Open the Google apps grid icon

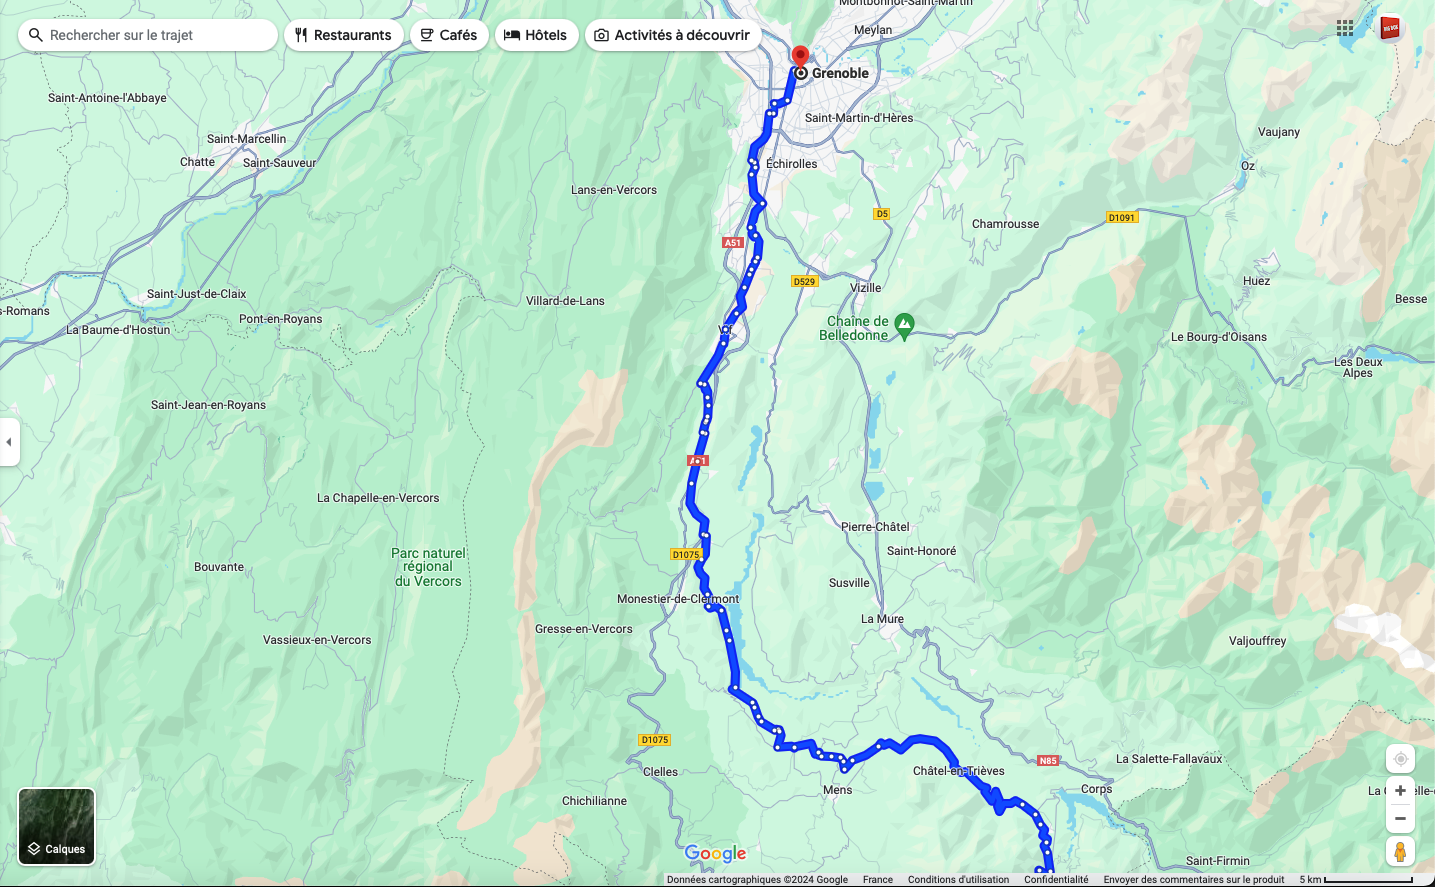pos(1345,28)
